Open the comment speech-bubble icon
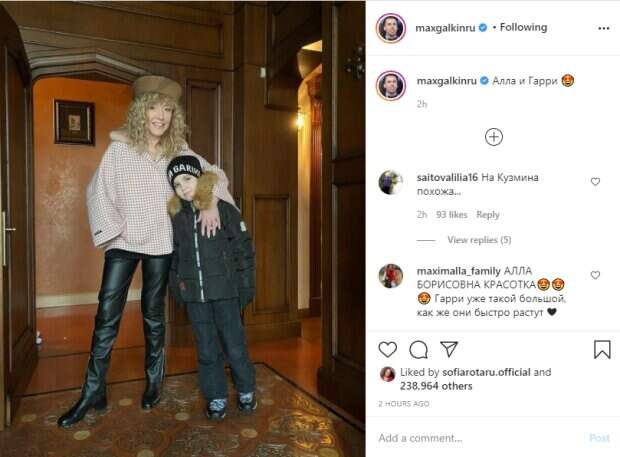620x457 pixels. pos(418,349)
